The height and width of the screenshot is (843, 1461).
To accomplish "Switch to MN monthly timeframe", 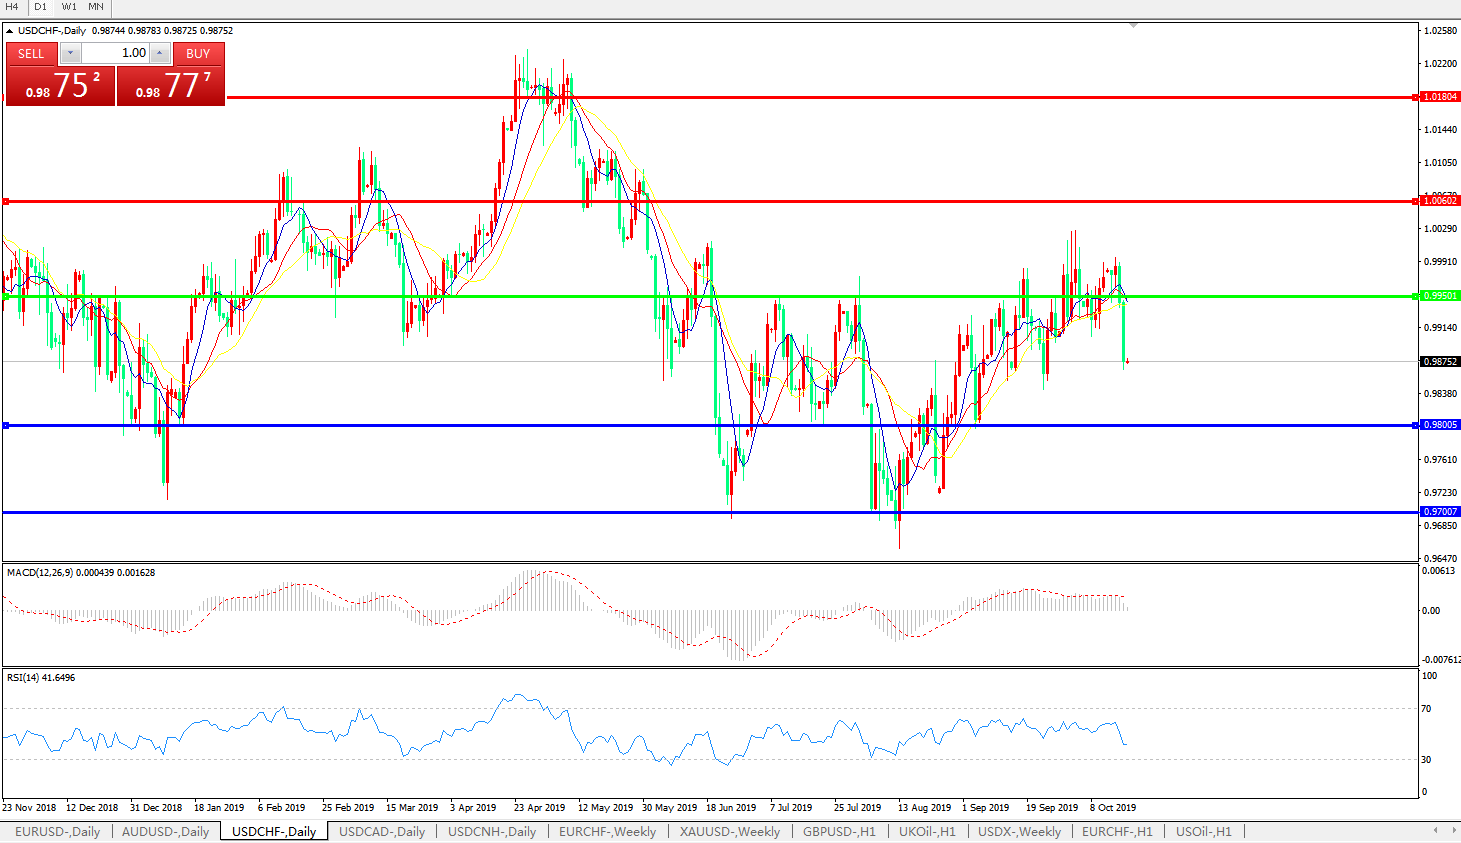I will click(96, 7).
